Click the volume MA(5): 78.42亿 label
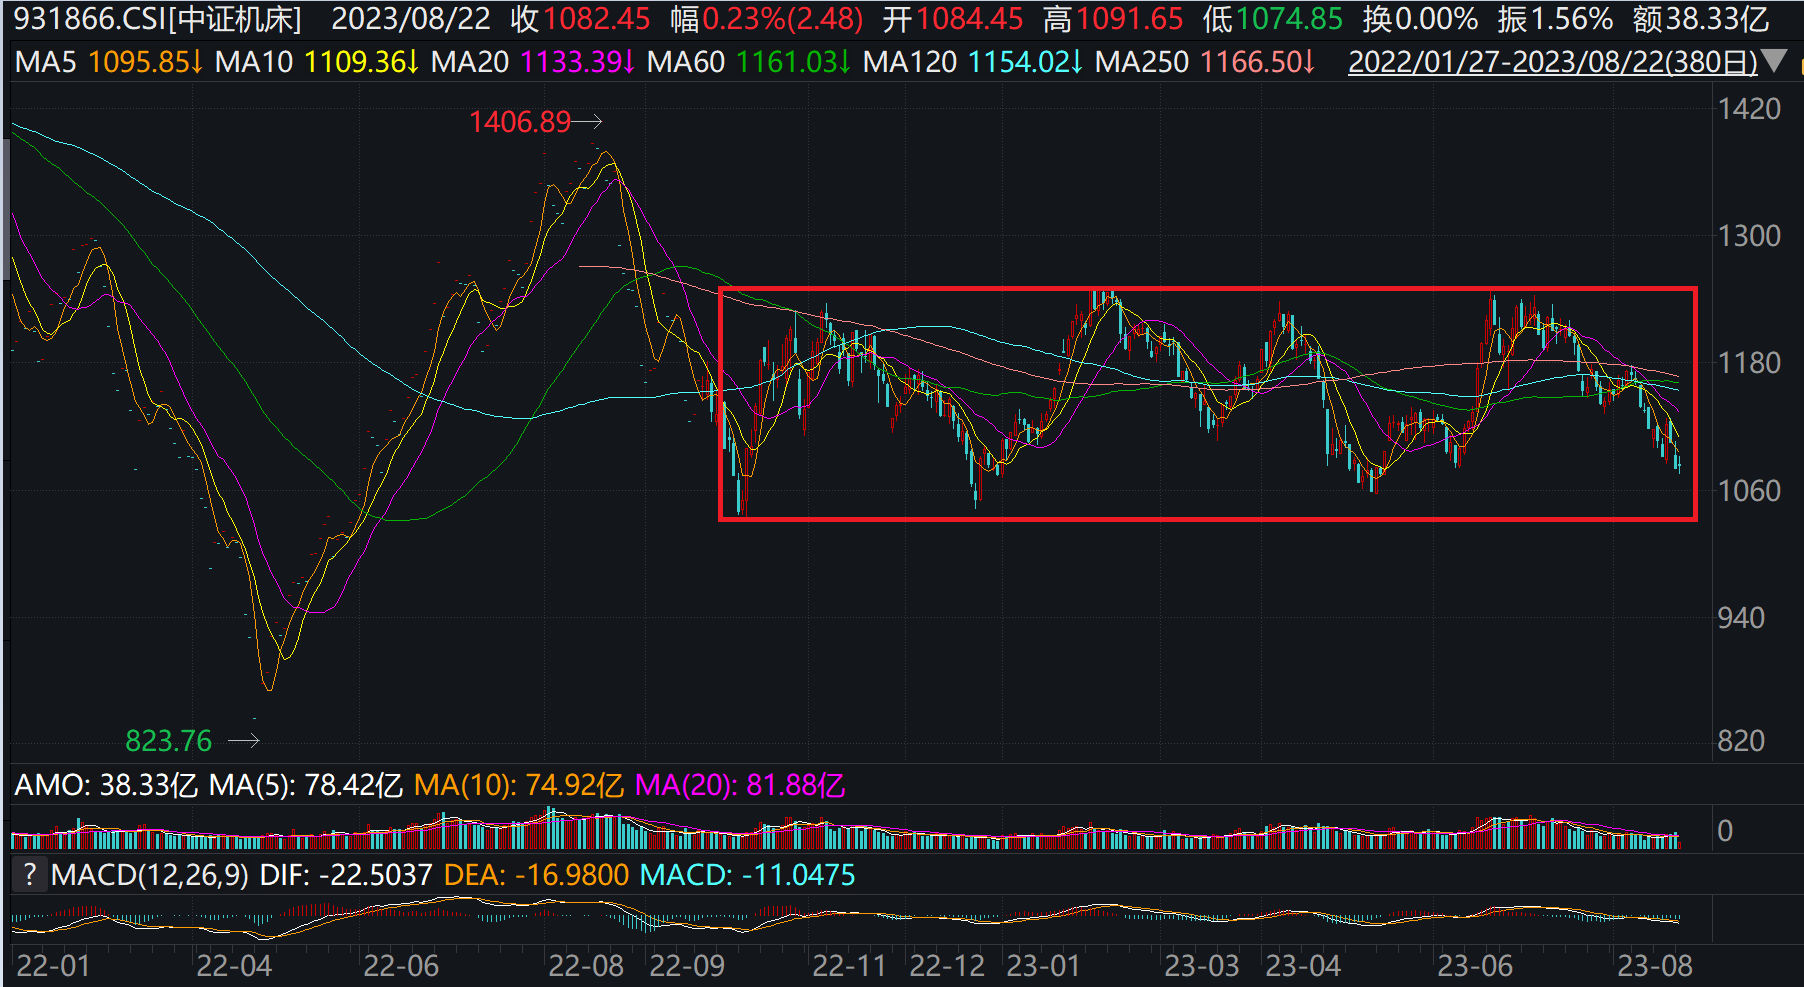1804x987 pixels. point(306,785)
